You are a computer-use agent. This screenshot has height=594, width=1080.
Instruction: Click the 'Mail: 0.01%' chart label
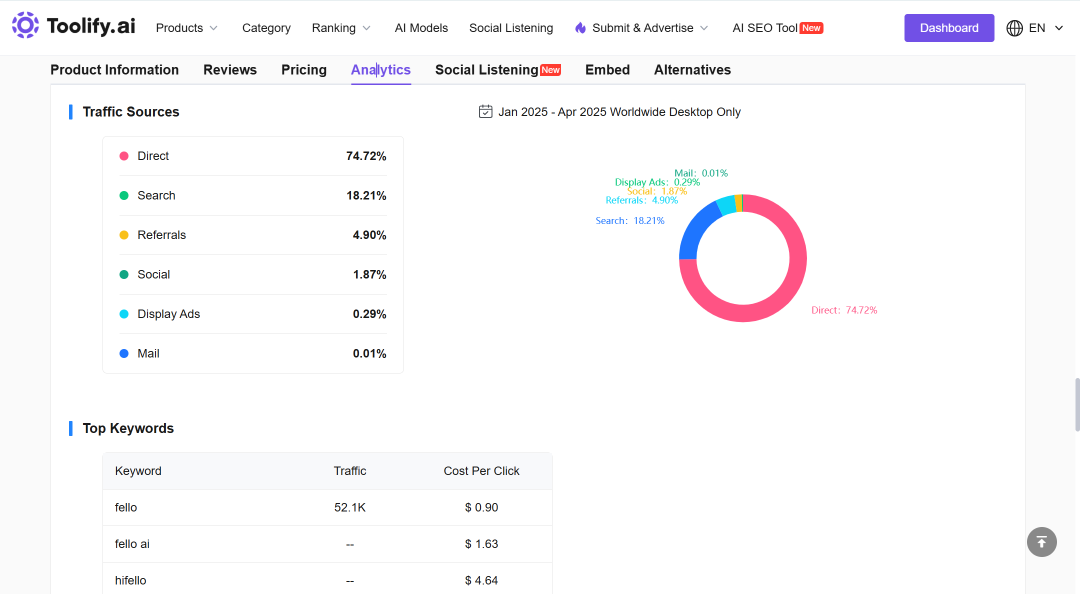(x=700, y=173)
